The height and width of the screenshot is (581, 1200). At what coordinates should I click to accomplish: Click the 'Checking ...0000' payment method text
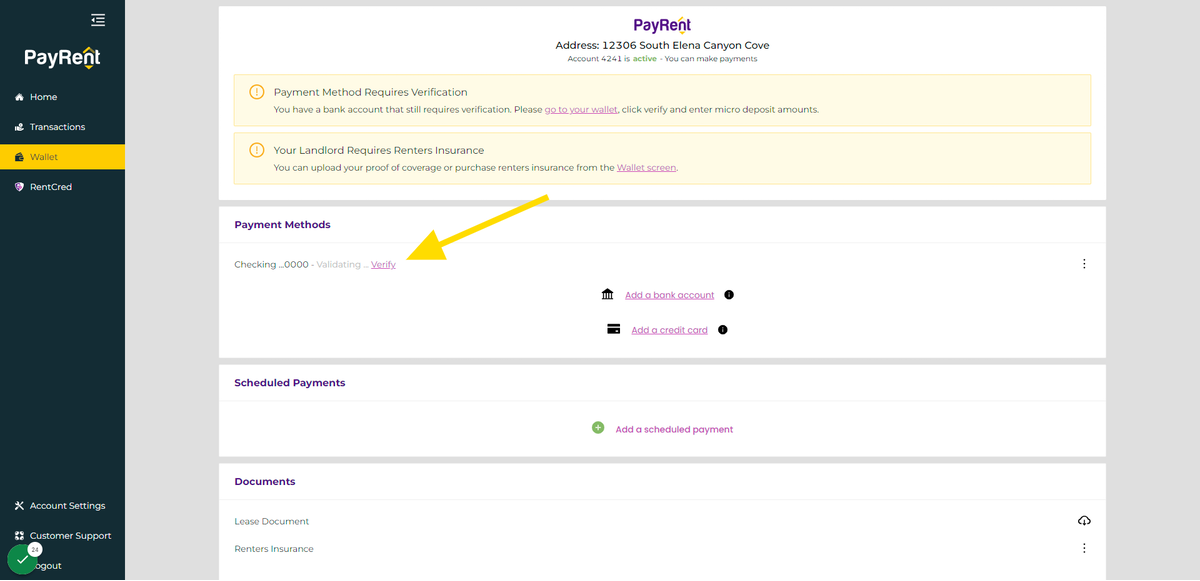[271, 264]
